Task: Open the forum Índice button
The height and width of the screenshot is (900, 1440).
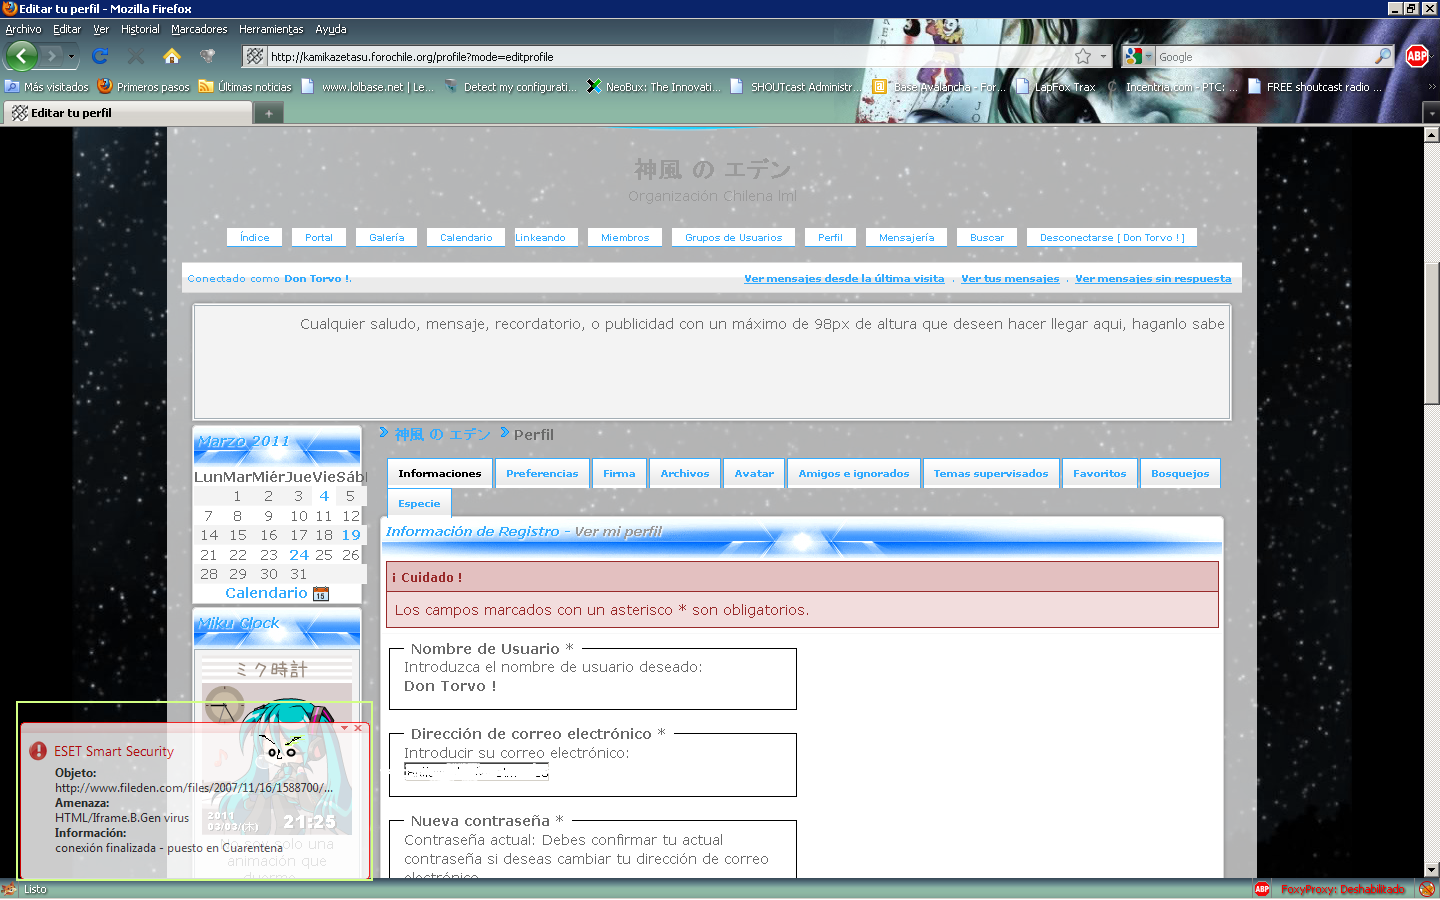Action: [254, 237]
